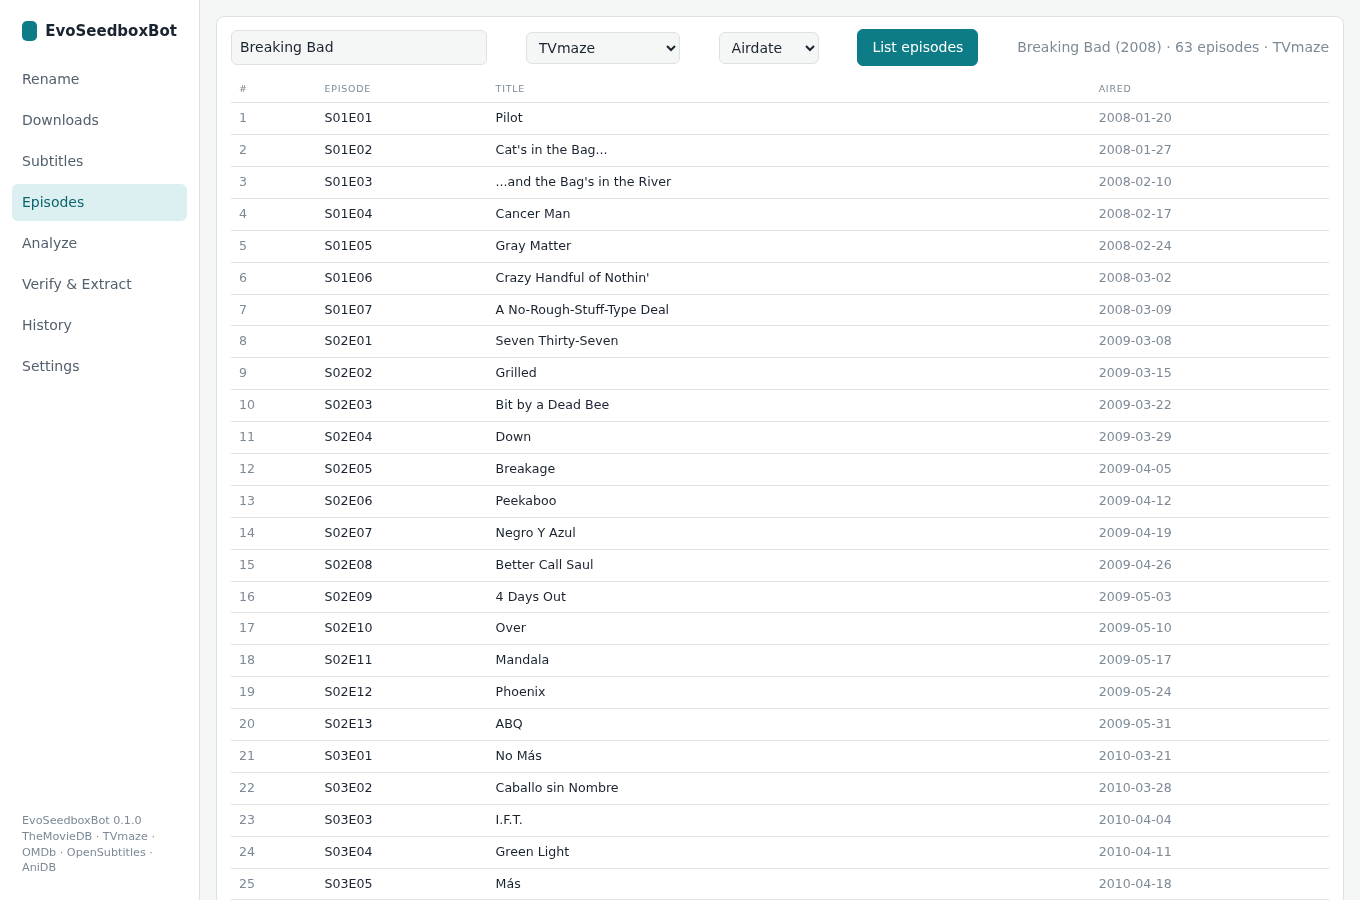View the History page
The width and height of the screenshot is (1360, 900).
pos(99,325)
